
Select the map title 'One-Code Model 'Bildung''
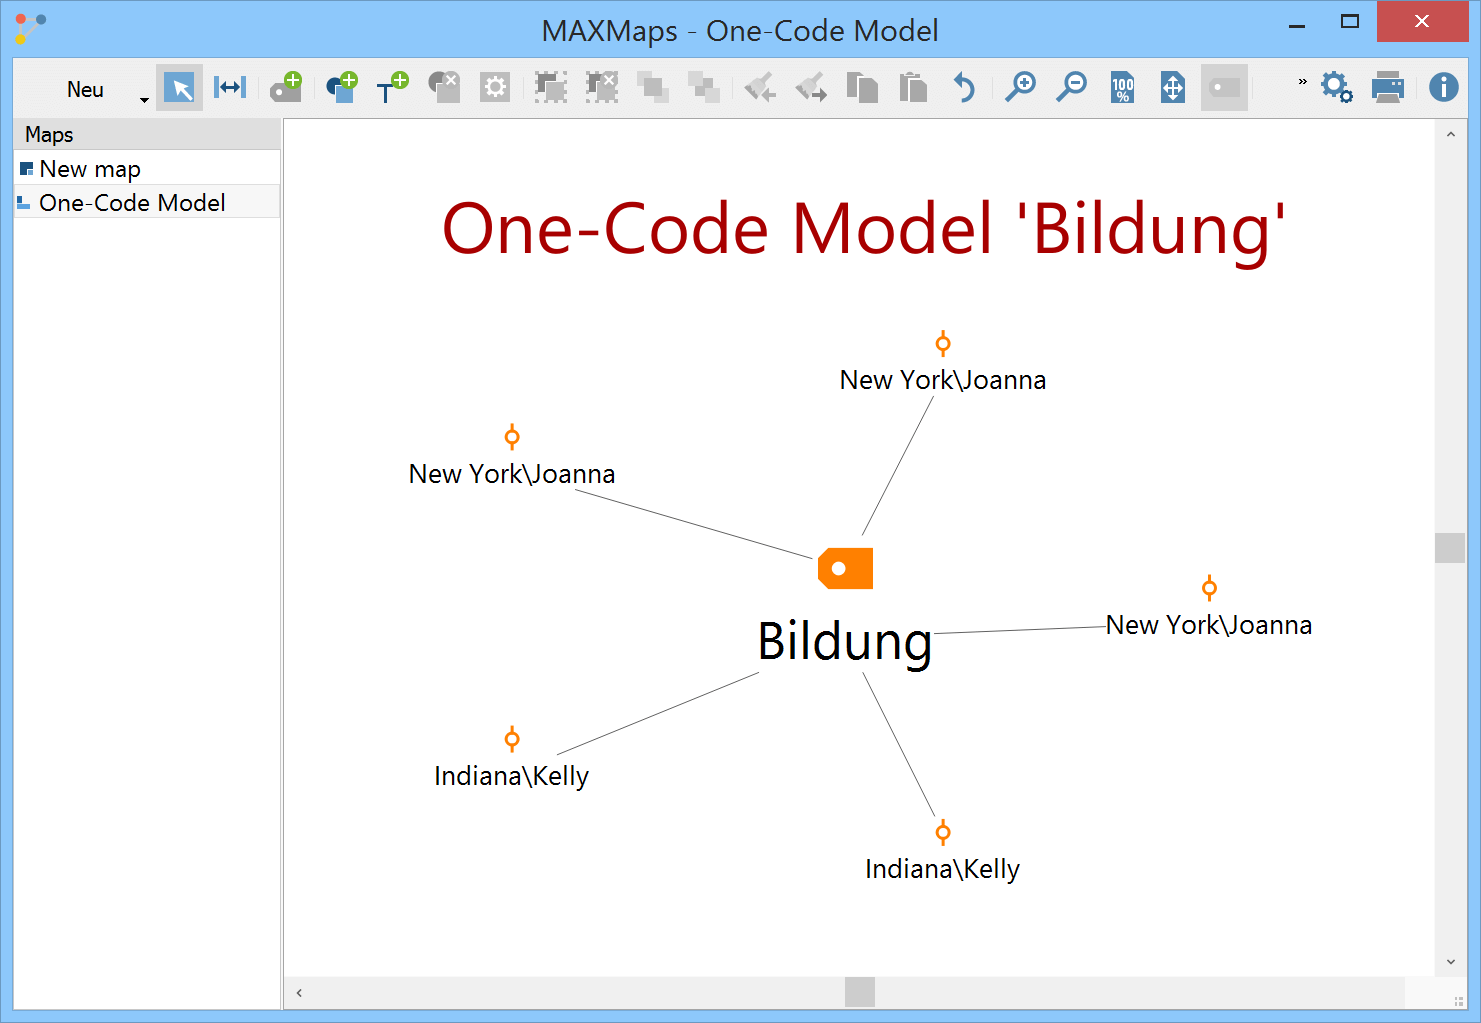tap(864, 230)
